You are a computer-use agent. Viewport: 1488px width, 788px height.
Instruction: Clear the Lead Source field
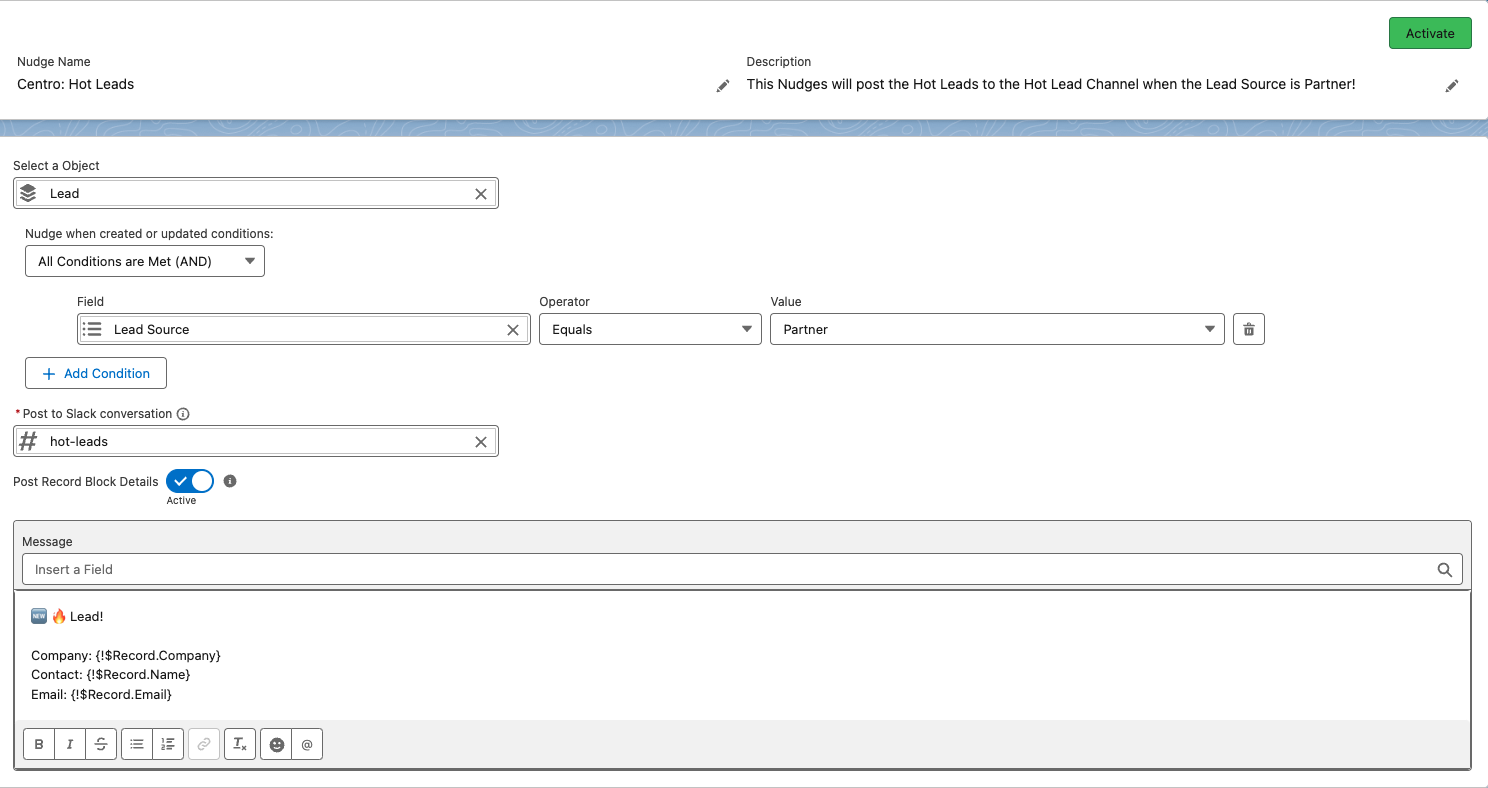513,330
